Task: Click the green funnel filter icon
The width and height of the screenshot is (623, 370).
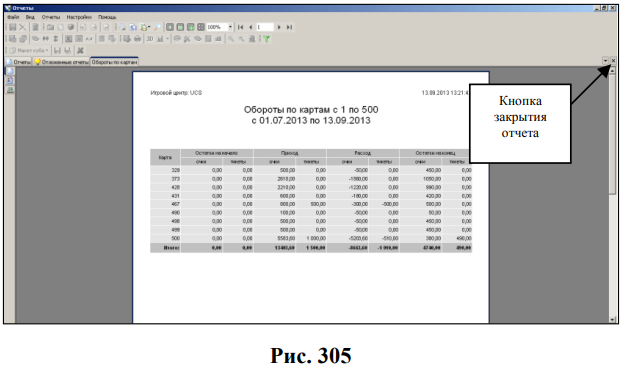Action: [x=267, y=39]
